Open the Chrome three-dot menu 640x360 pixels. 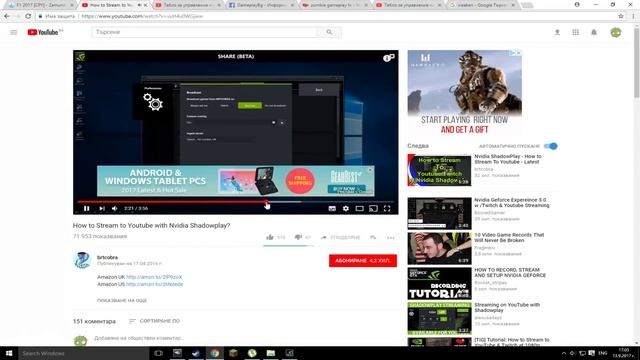point(633,16)
